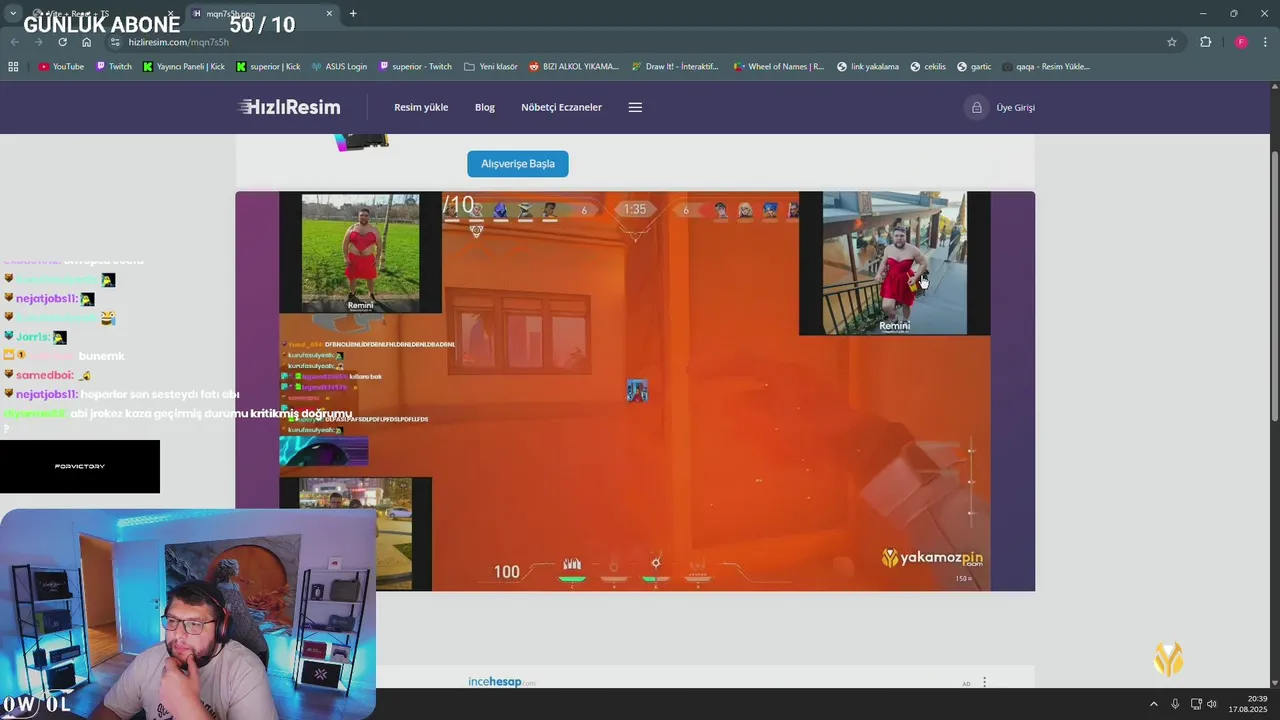
Task: Open the qaqa - Resim Yükle bookmark
Action: coord(1045,67)
